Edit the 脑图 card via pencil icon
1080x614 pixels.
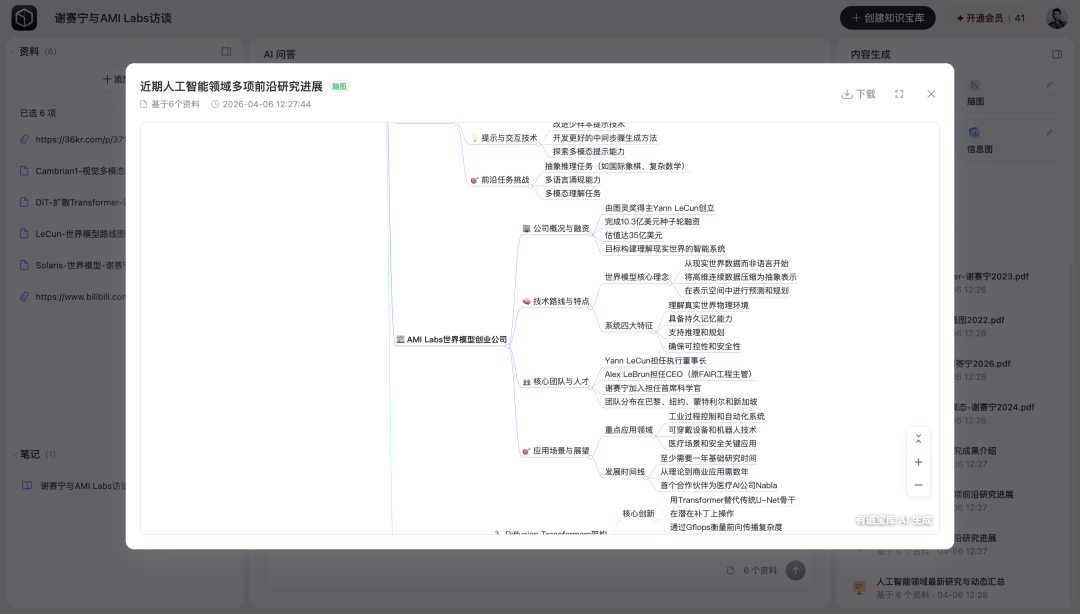click(x=1049, y=85)
